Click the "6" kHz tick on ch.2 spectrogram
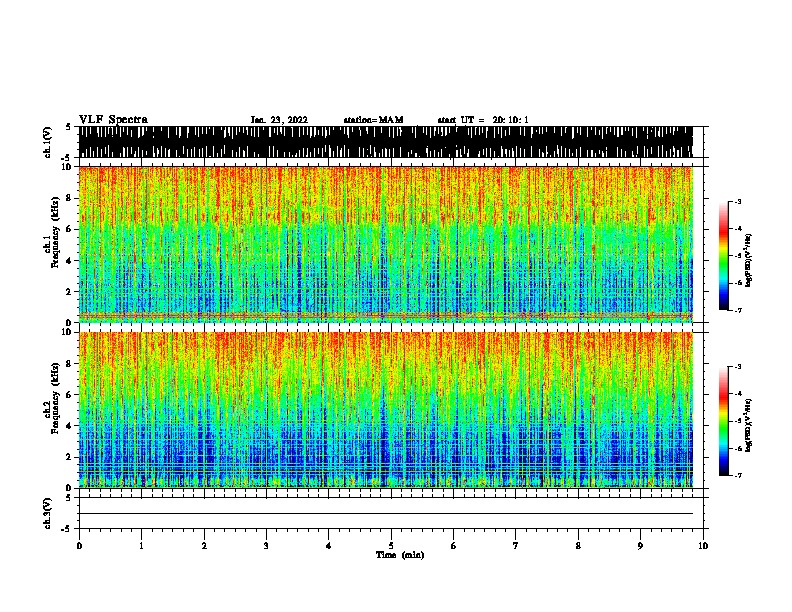792x612 pixels. pos(70,394)
